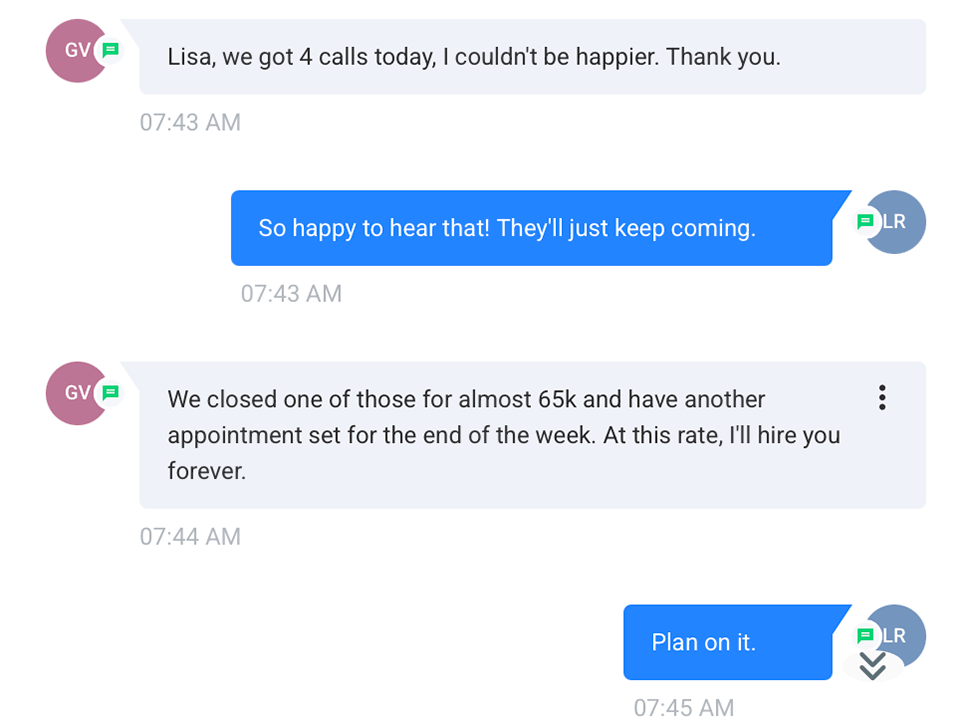The image size is (970, 725).
Task: Click the LR avatar beside "So happy to hear that!"
Action: (897, 222)
